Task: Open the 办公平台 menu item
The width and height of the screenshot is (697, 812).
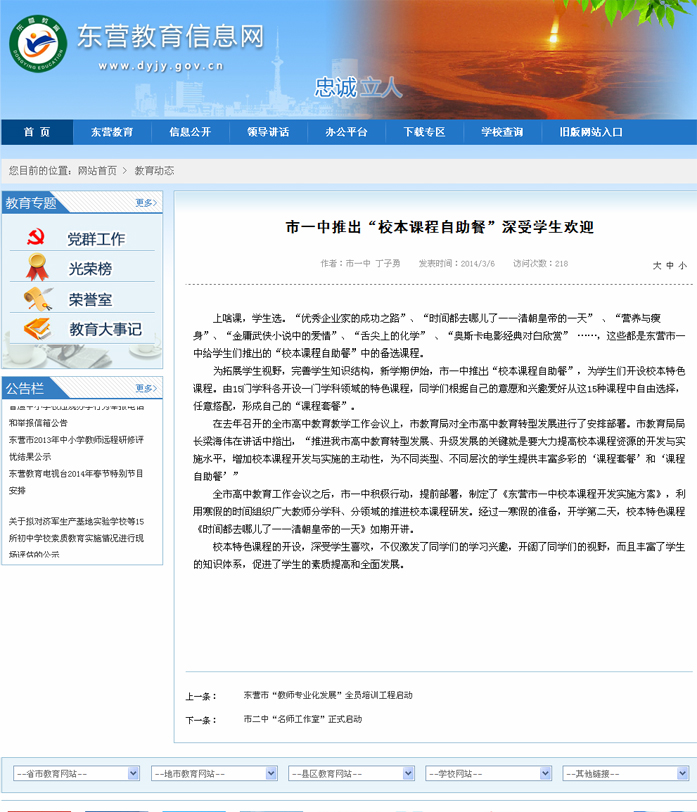Action: [x=346, y=132]
